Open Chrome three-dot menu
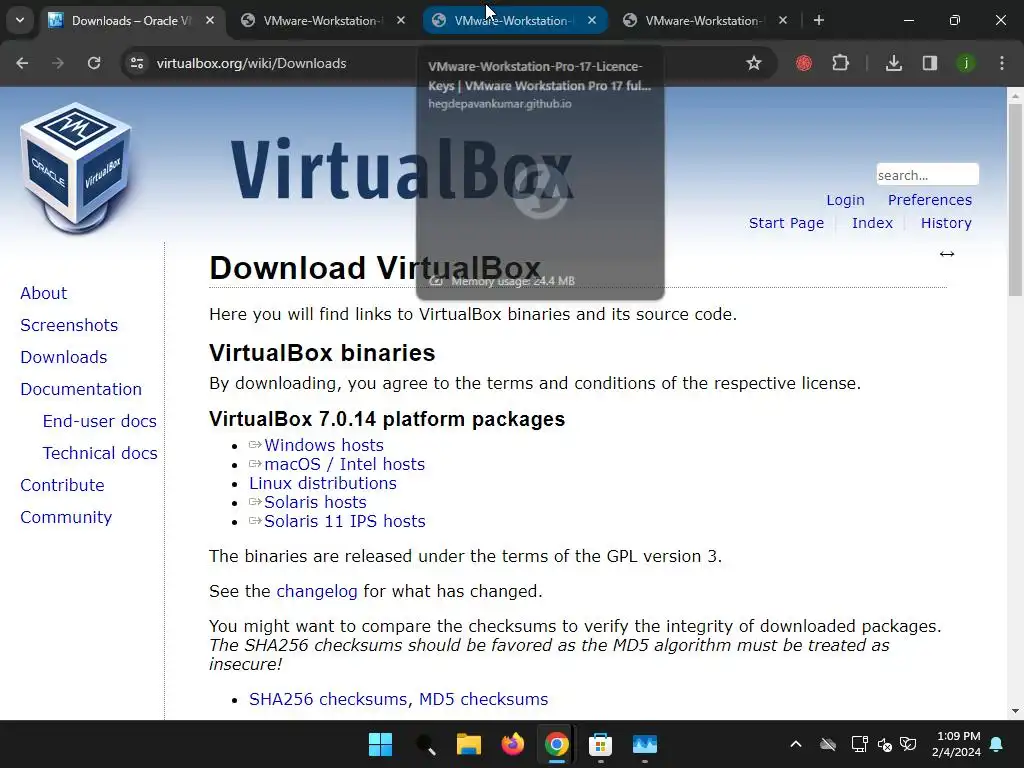Image resolution: width=1024 pixels, height=768 pixels. [x=1002, y=63]
